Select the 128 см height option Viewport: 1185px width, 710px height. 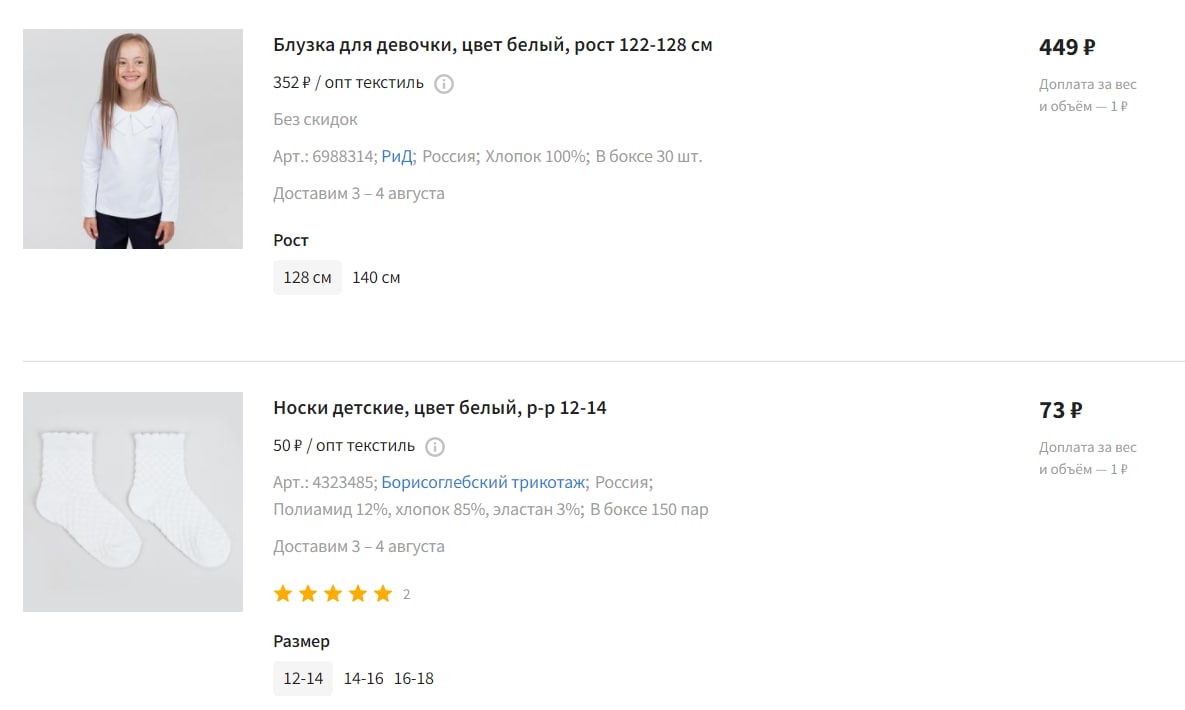pyautogui.click(x=308, y=277)
